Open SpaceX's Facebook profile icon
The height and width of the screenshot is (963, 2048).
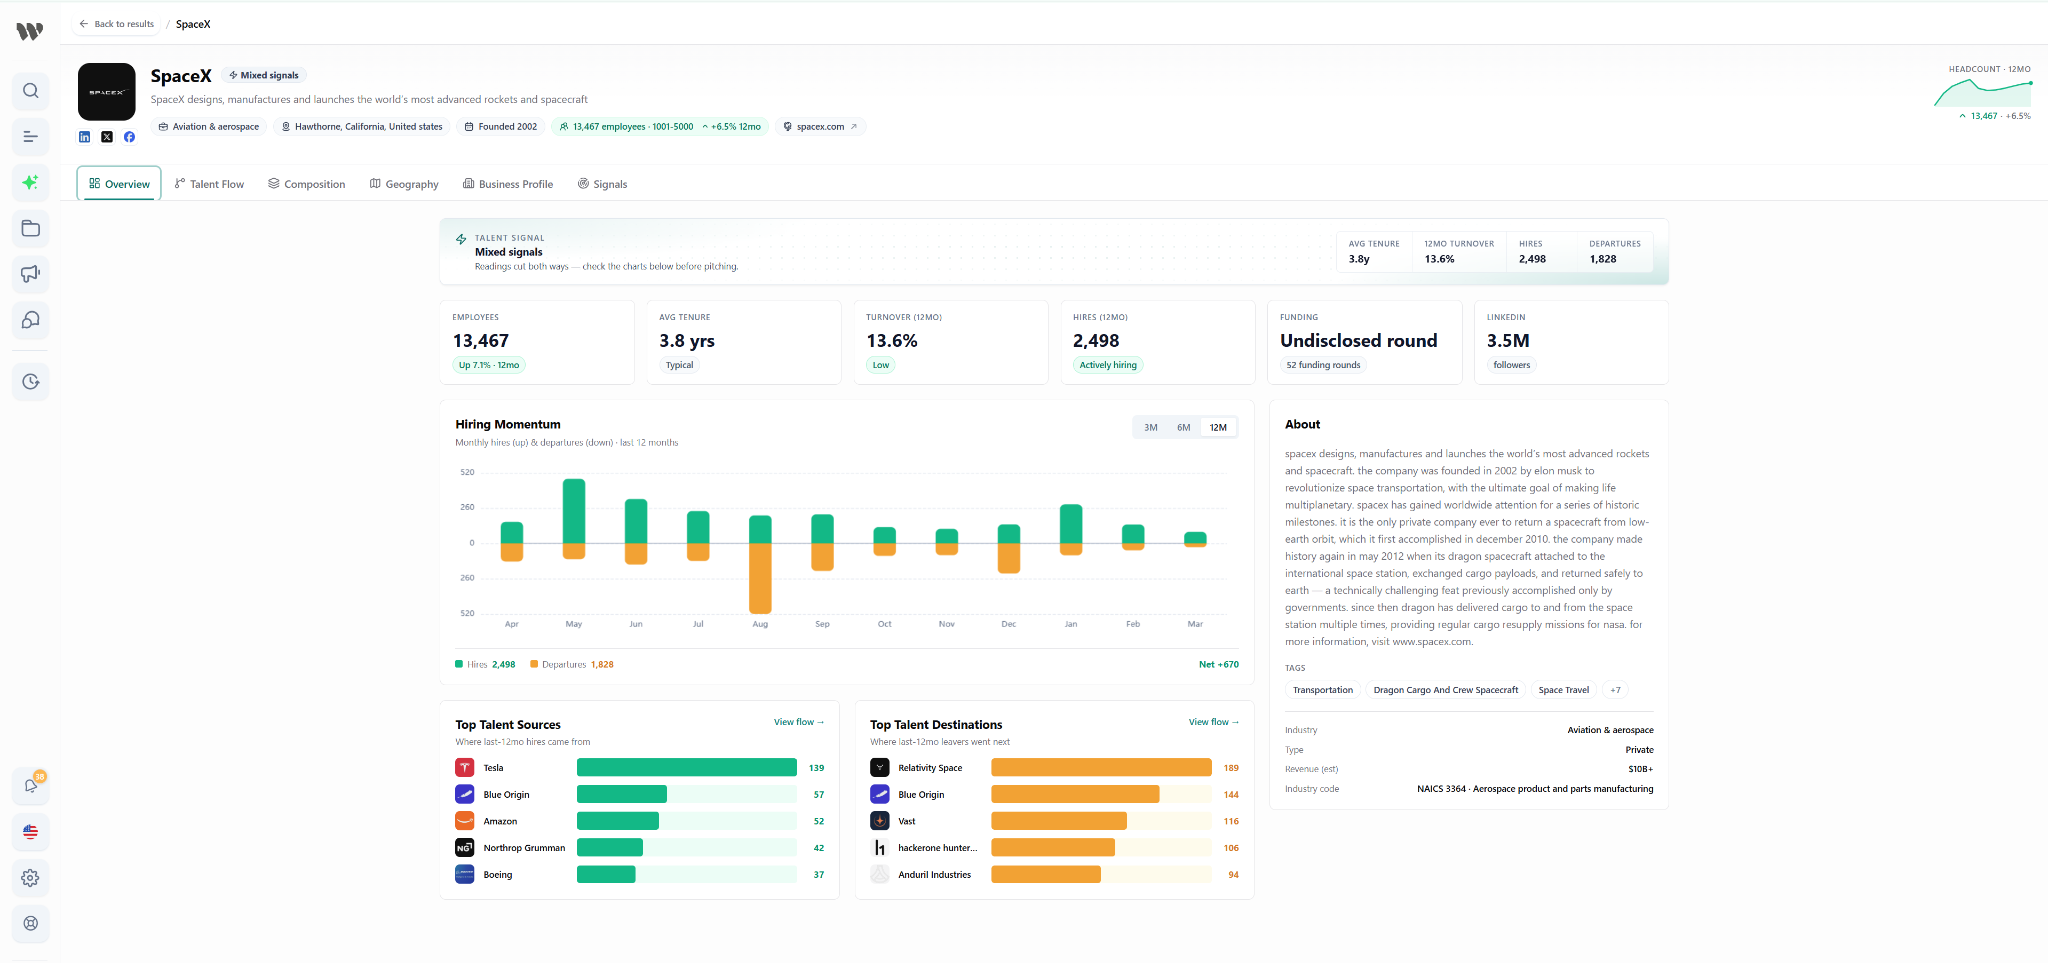pyautogui.click(x=129, y=137)
